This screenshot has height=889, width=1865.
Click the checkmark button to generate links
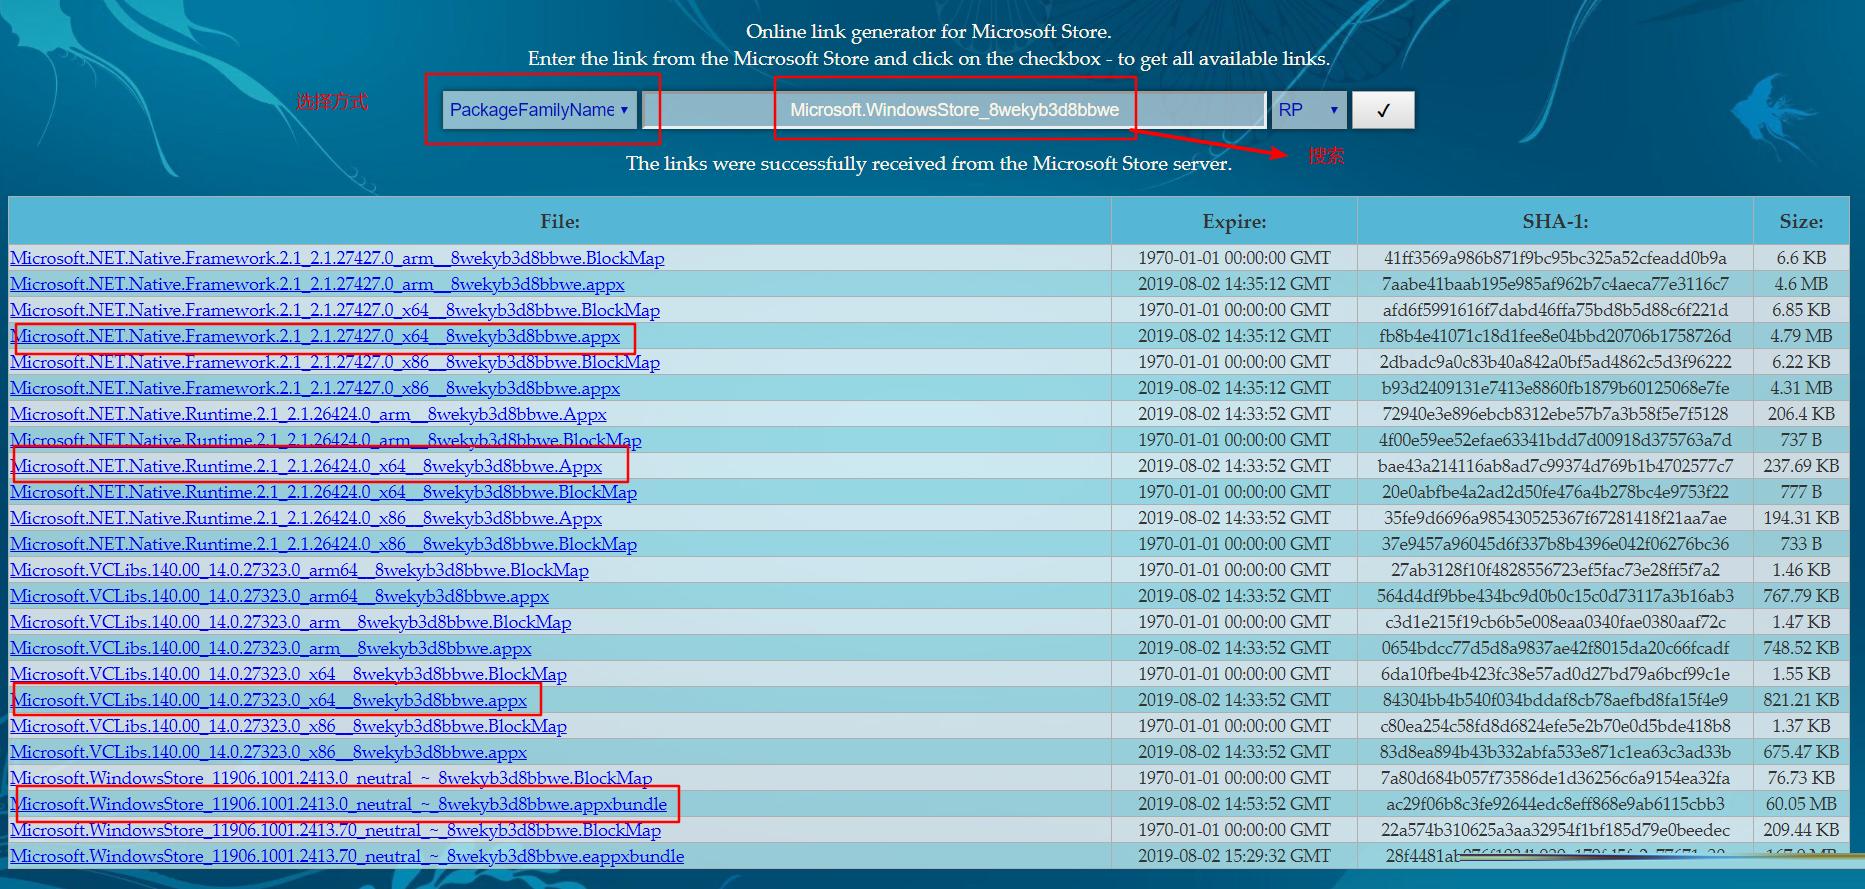point(1383,110)
